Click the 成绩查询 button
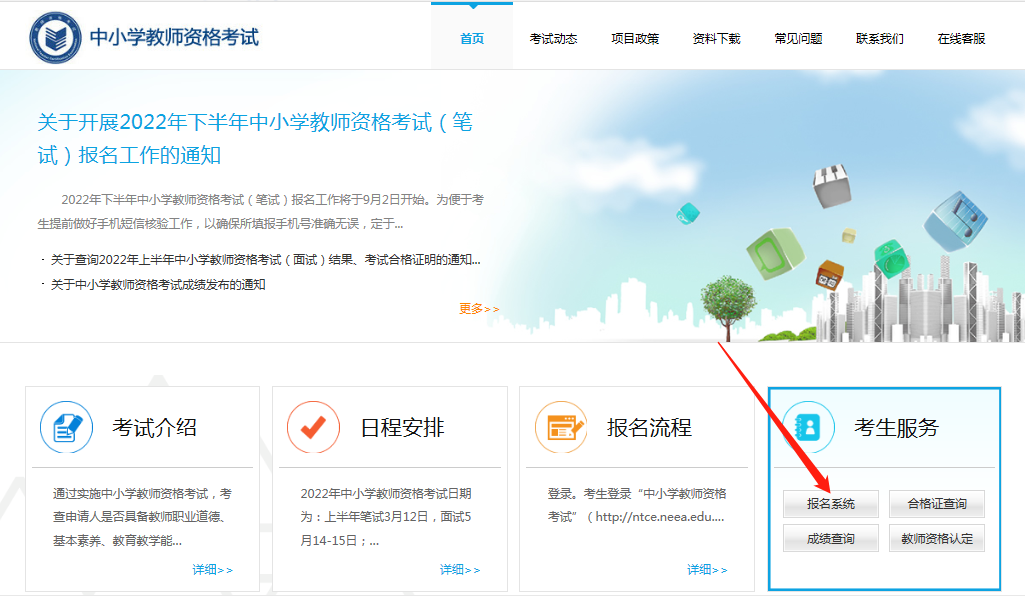The height and width of the screenshot is (596, 1025). pos(830,537)
